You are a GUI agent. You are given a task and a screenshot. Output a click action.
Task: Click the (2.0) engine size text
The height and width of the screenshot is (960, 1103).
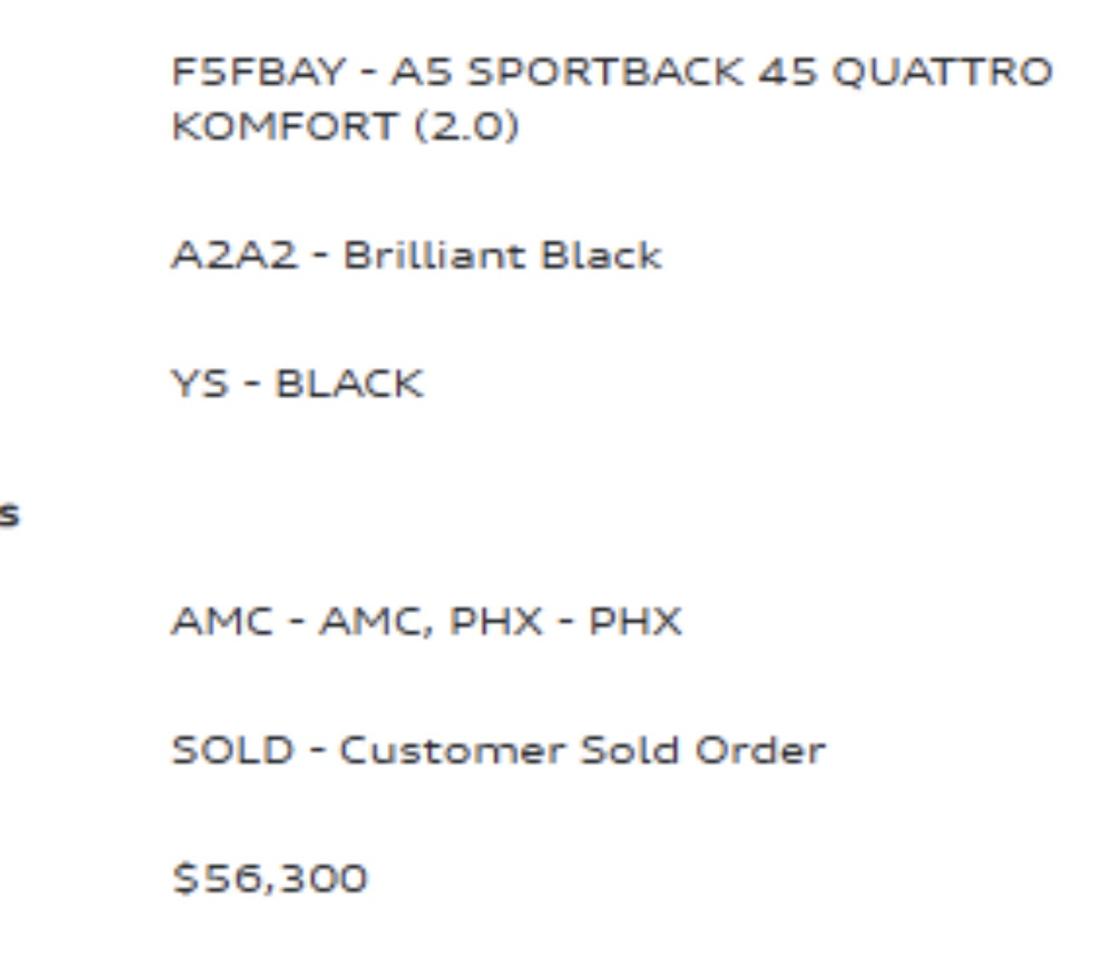[x=467, y=127]
